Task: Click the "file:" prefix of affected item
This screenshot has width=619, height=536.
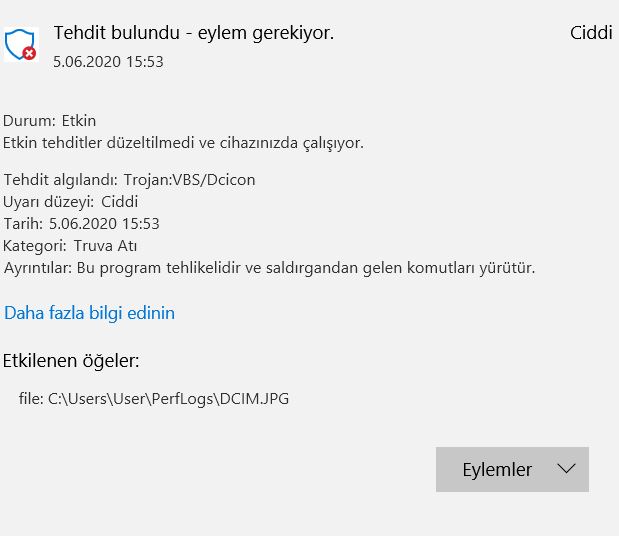Action: (31, 399)
